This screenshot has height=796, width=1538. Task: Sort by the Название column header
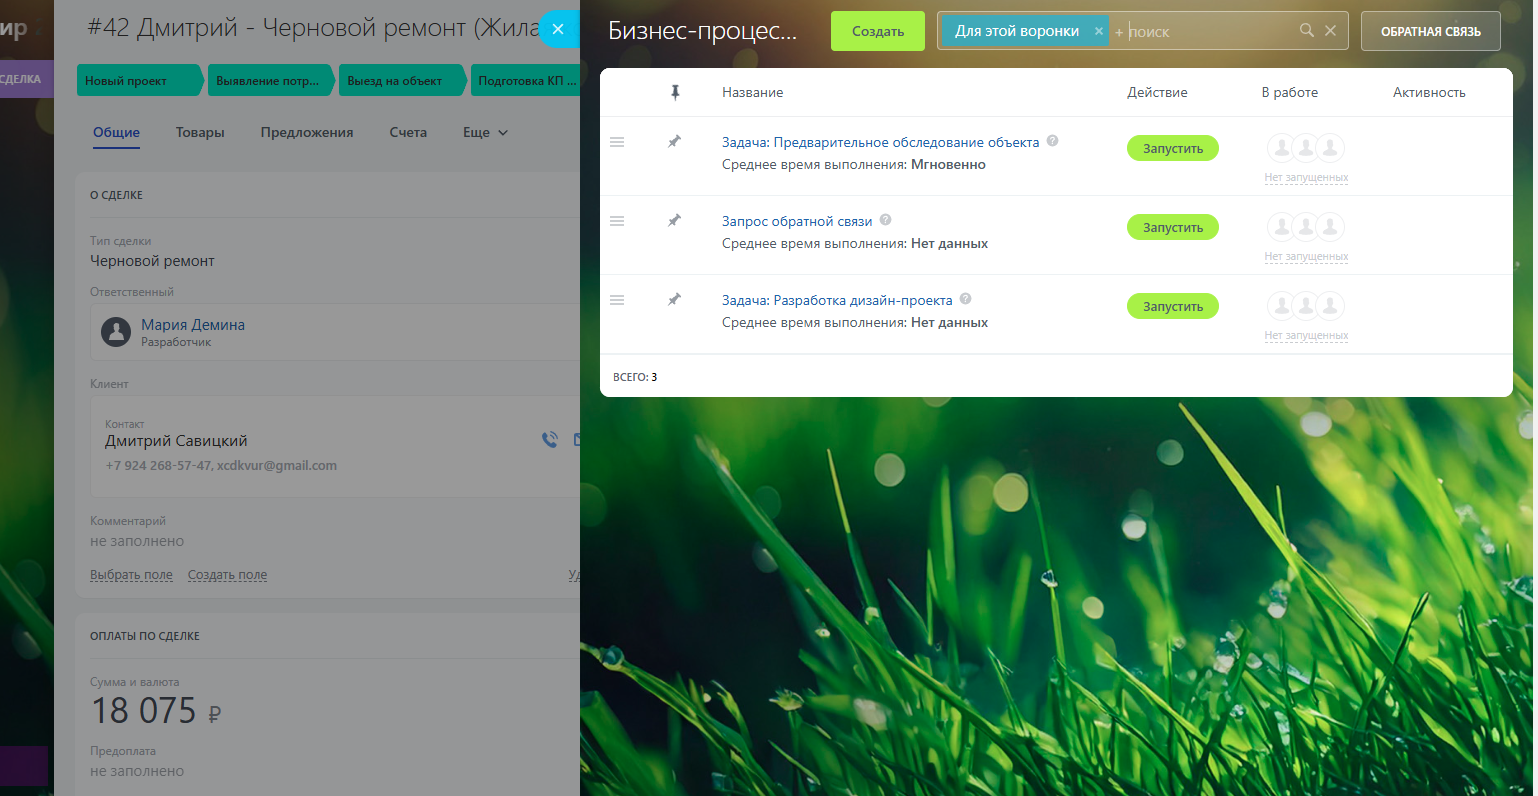tap(752, 92)
